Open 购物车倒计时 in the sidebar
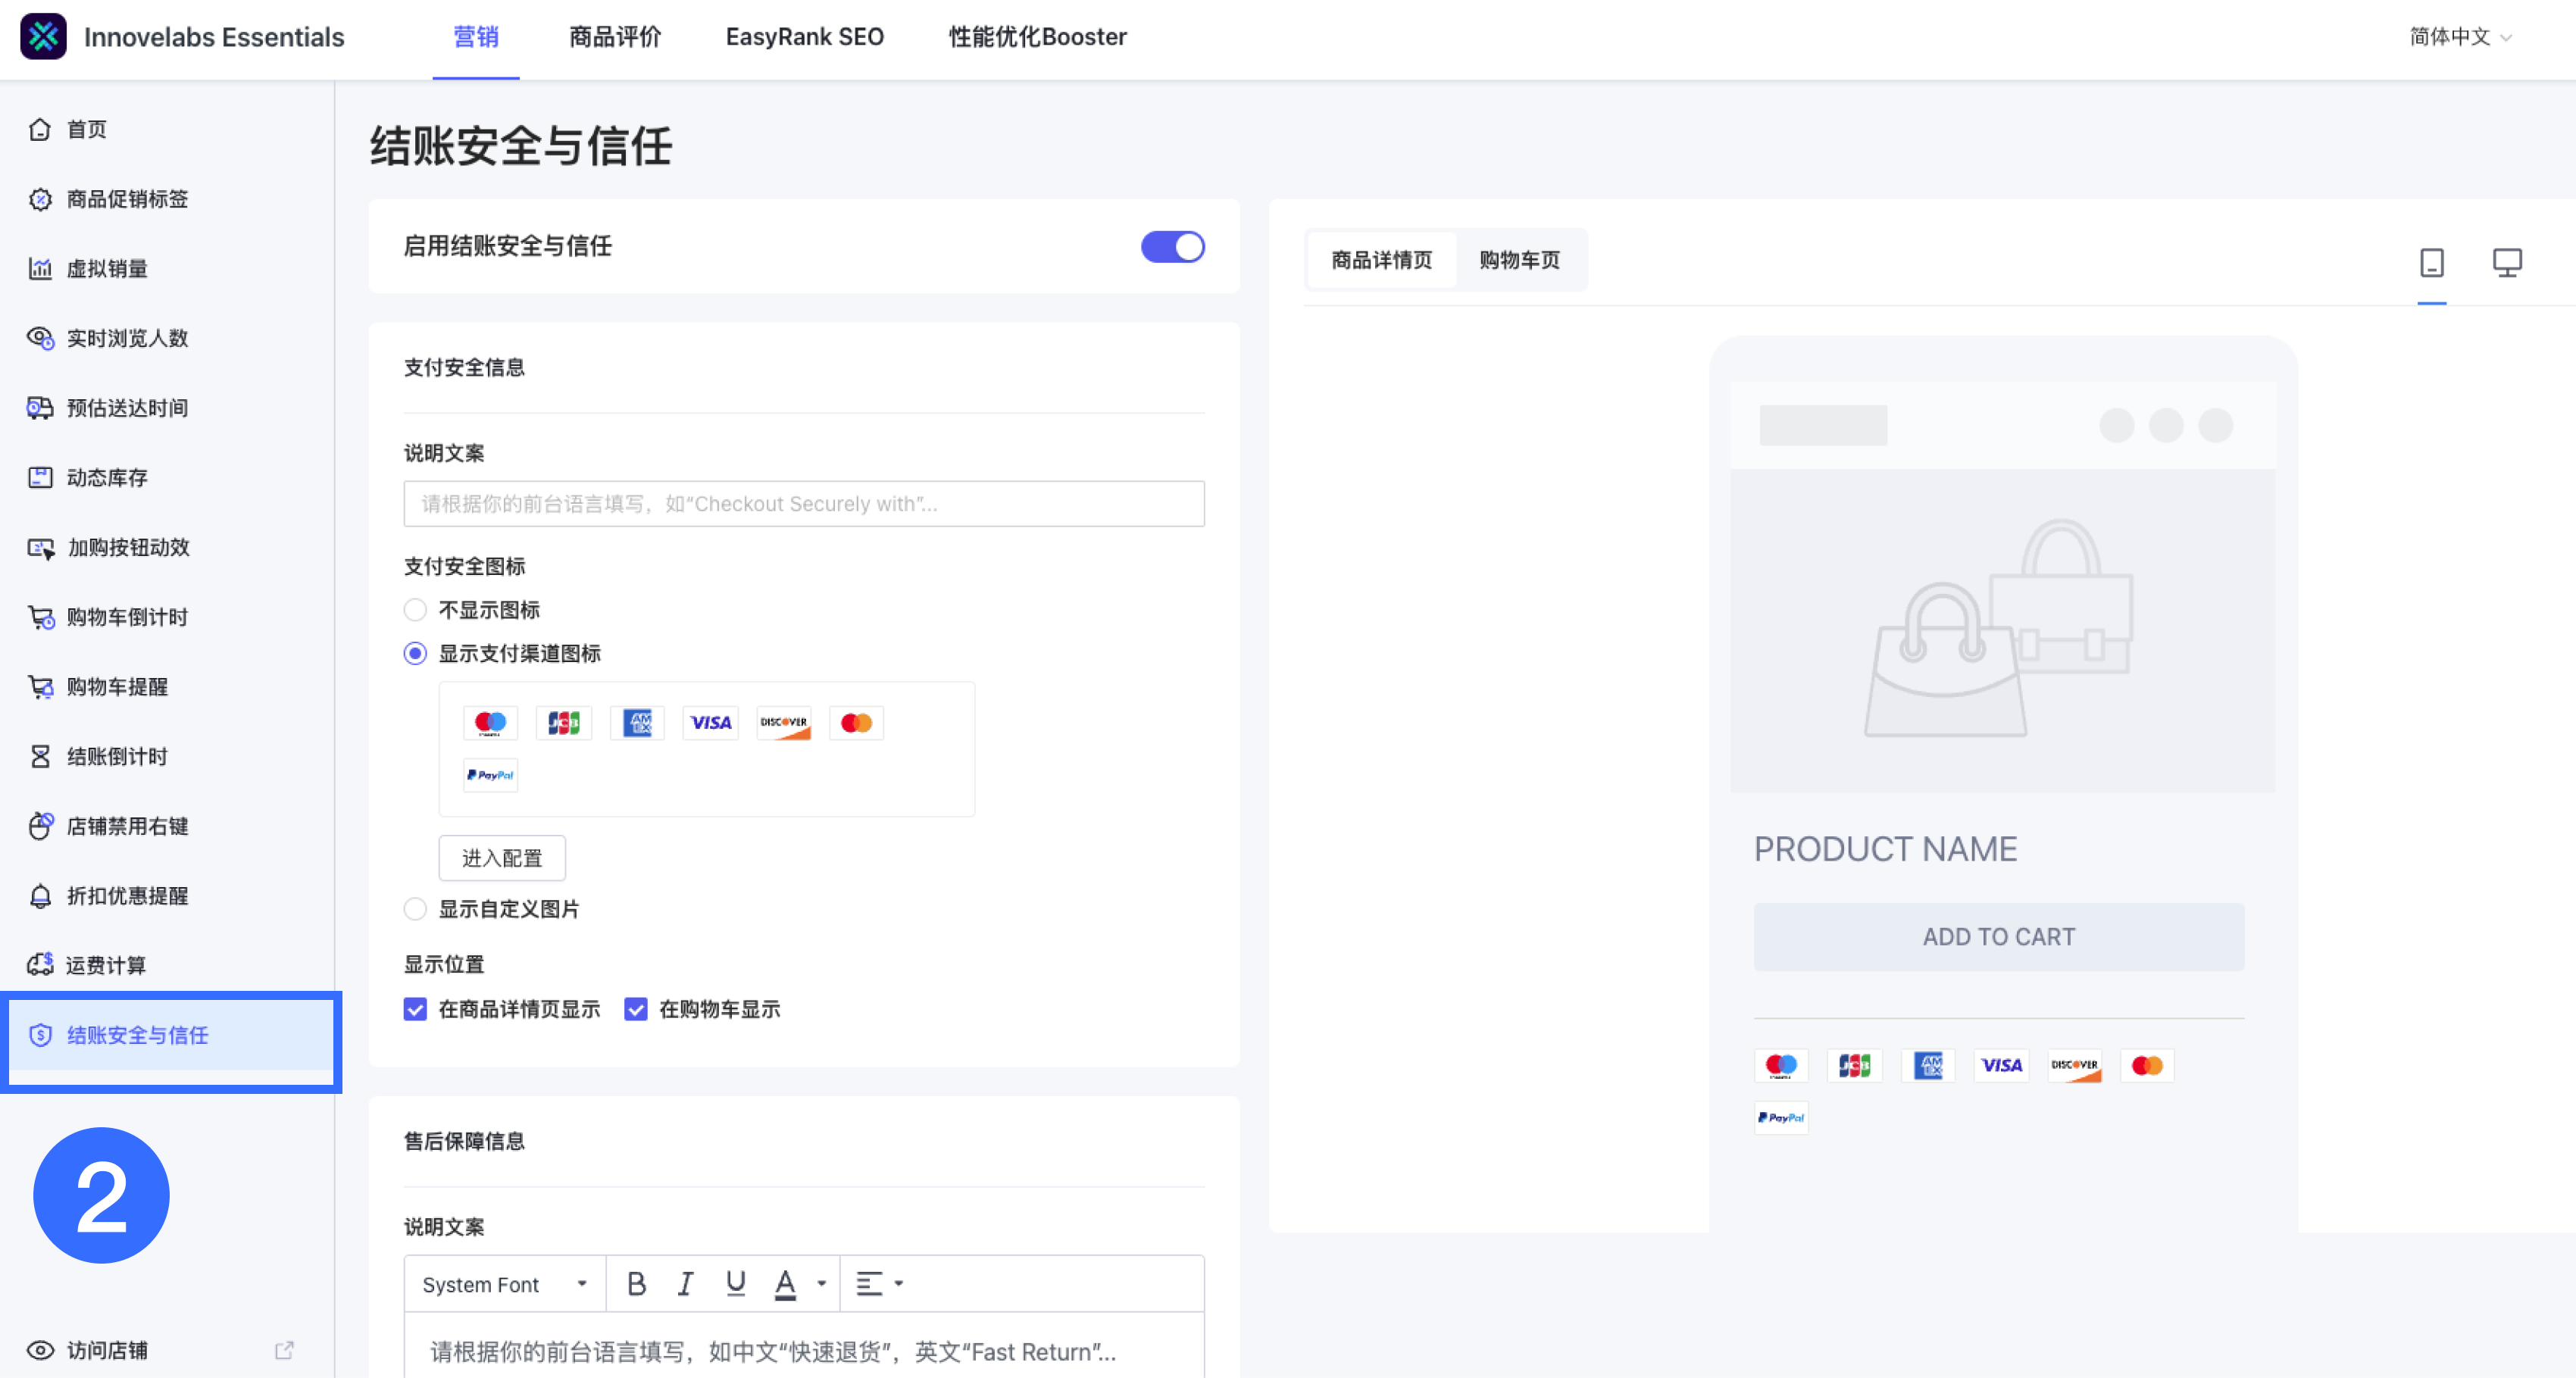This screenshot has width=2576, height=1378. 127,617
